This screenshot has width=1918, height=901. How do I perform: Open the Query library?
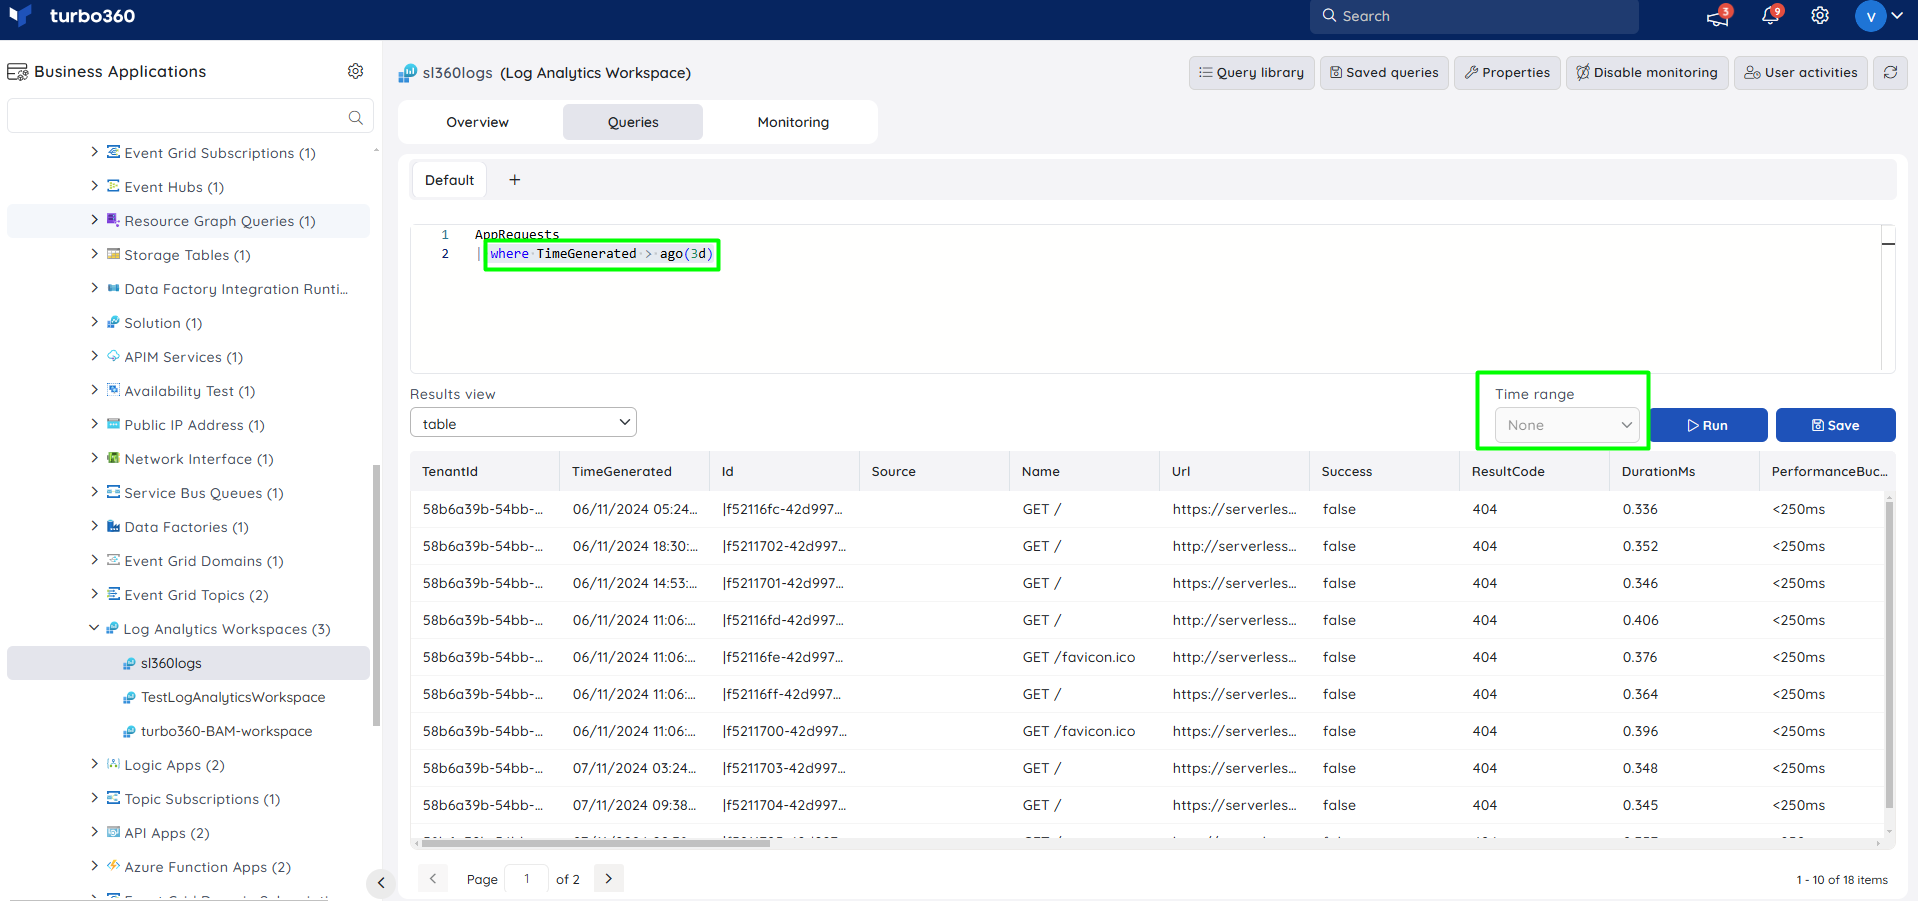1251,72
